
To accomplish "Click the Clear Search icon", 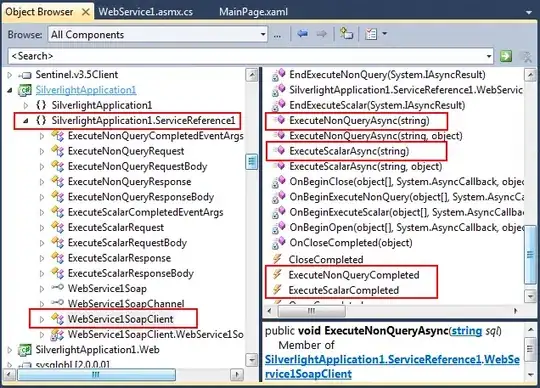I will 526,56.
